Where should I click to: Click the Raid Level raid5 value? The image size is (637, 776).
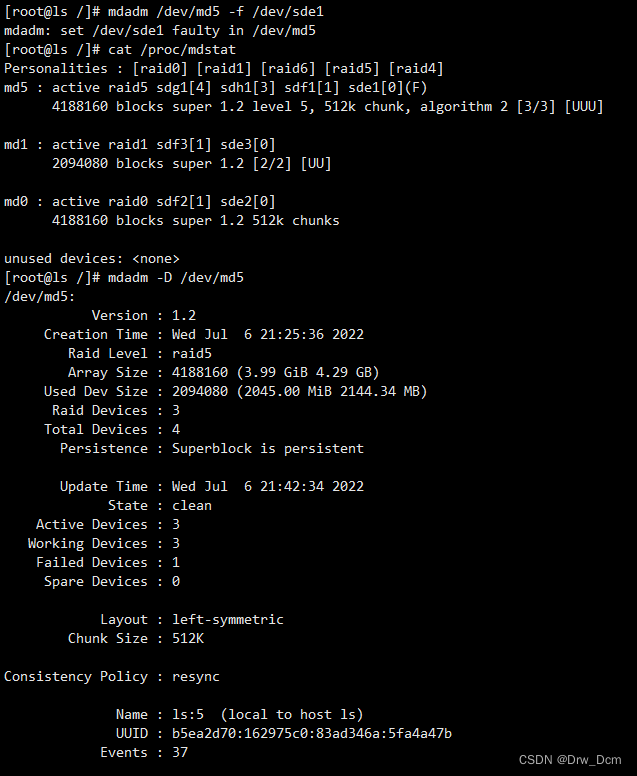pyautogui.click(x=192, y=353)
